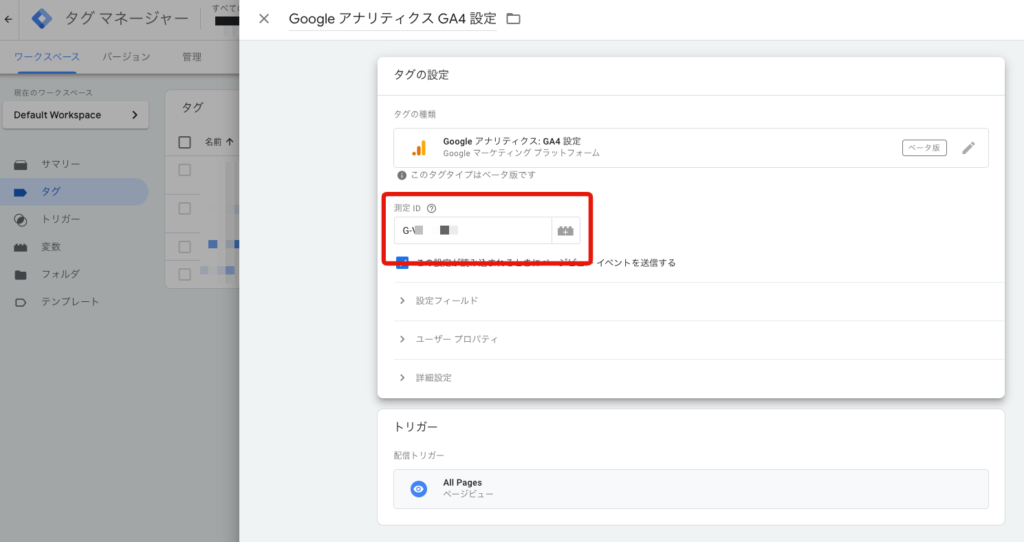Open the Default Workspace selector

tap(76, 115)
